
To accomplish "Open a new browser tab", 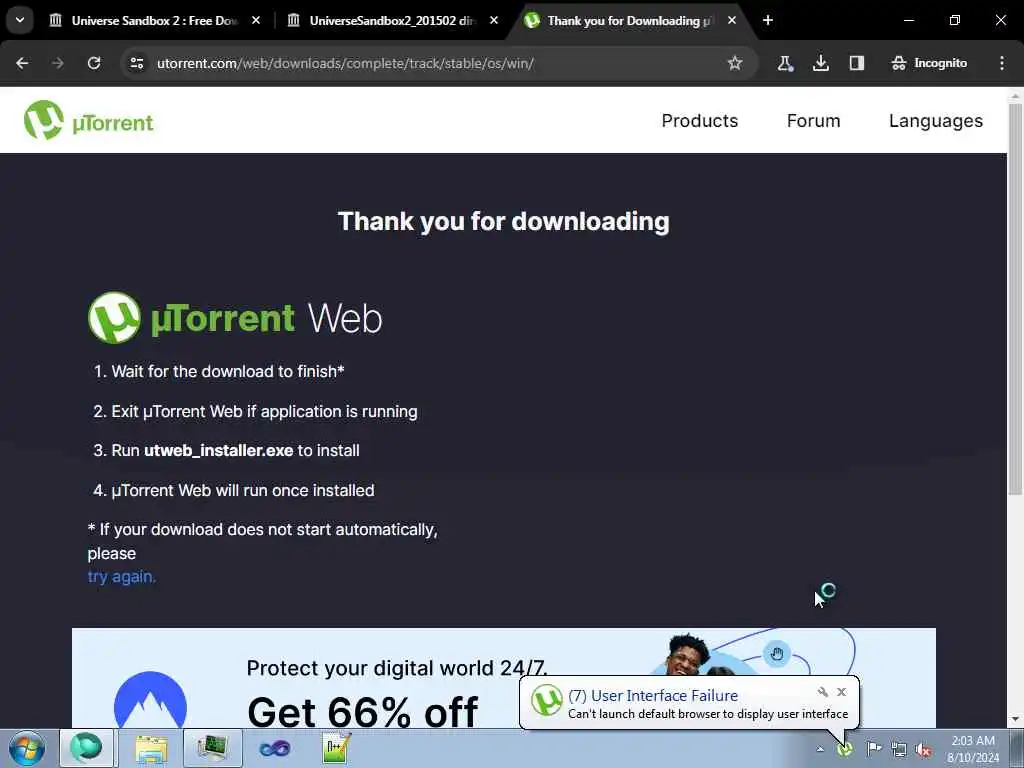I will (768, 20).
